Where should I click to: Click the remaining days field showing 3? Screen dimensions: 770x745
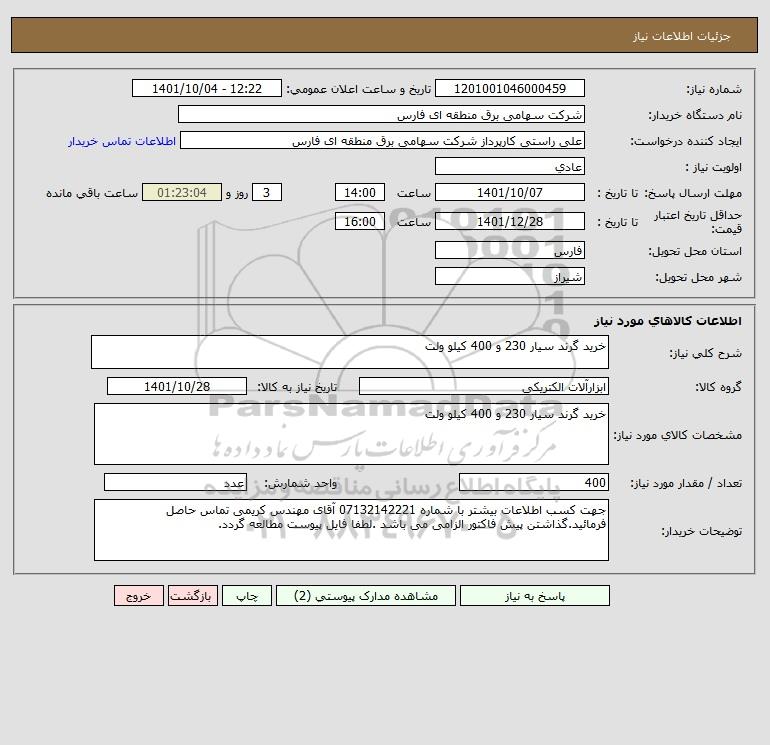point(267,193)
